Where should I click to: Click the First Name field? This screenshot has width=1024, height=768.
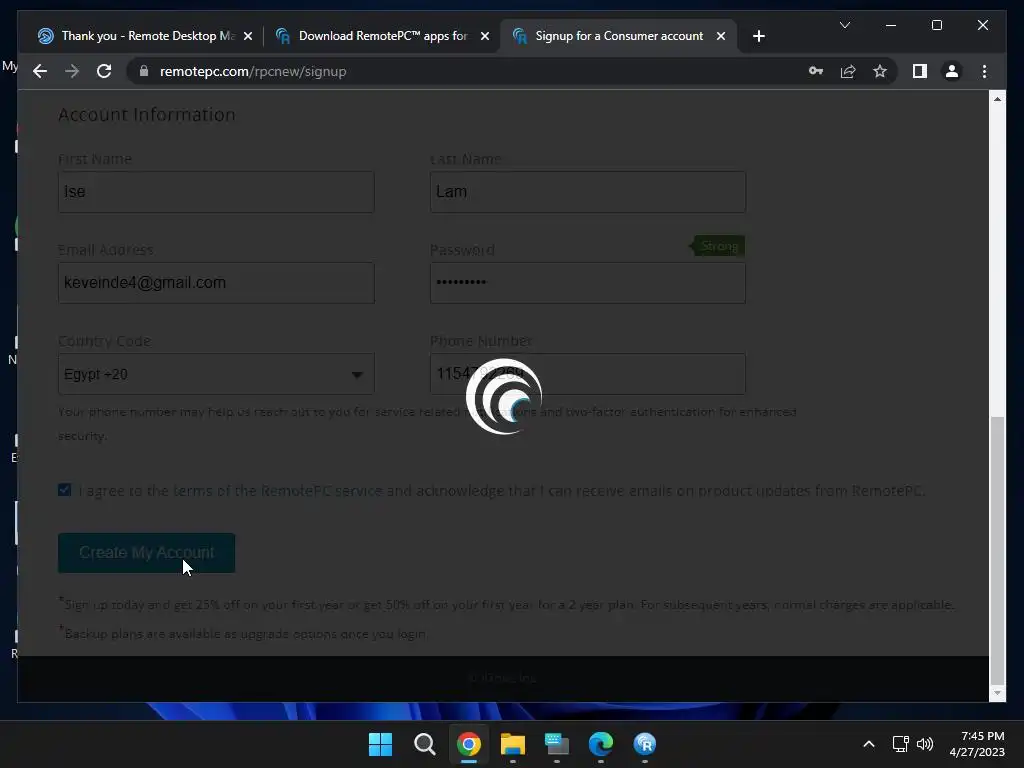216,192
